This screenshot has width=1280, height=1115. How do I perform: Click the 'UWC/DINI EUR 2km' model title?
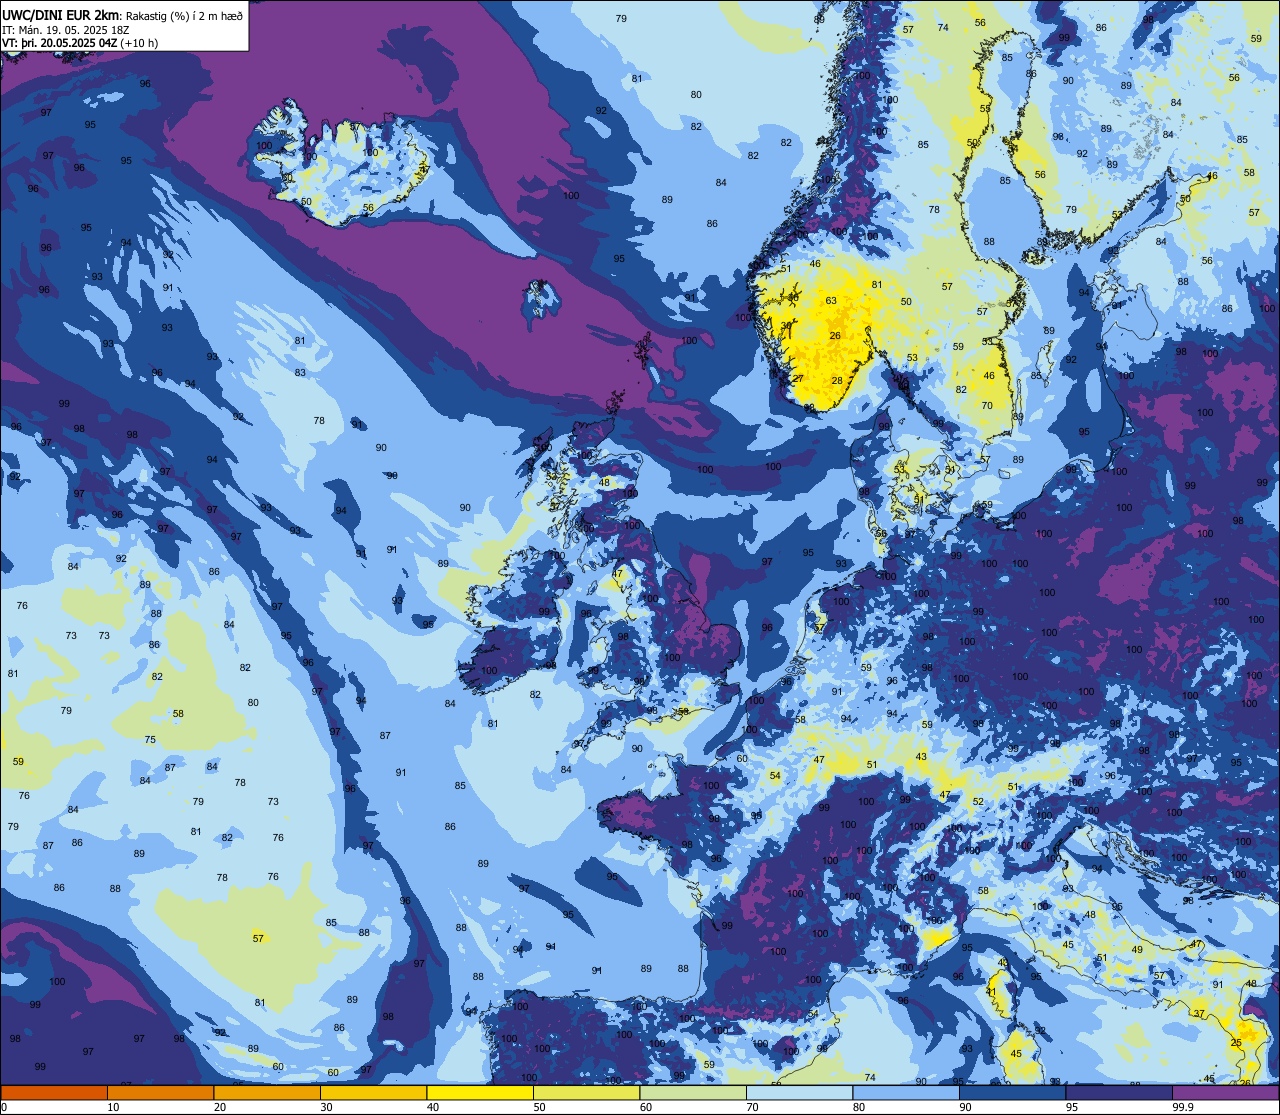coord(61,14)
